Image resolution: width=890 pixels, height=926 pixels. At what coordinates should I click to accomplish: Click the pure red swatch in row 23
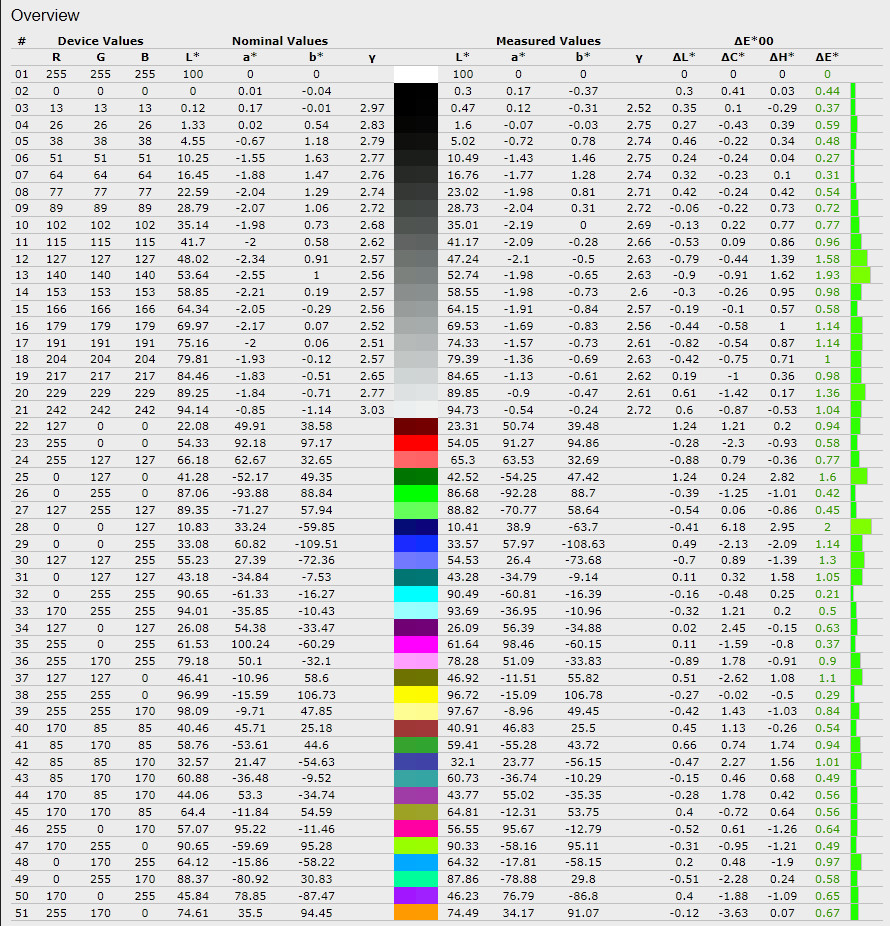click(x=417, y=443)
